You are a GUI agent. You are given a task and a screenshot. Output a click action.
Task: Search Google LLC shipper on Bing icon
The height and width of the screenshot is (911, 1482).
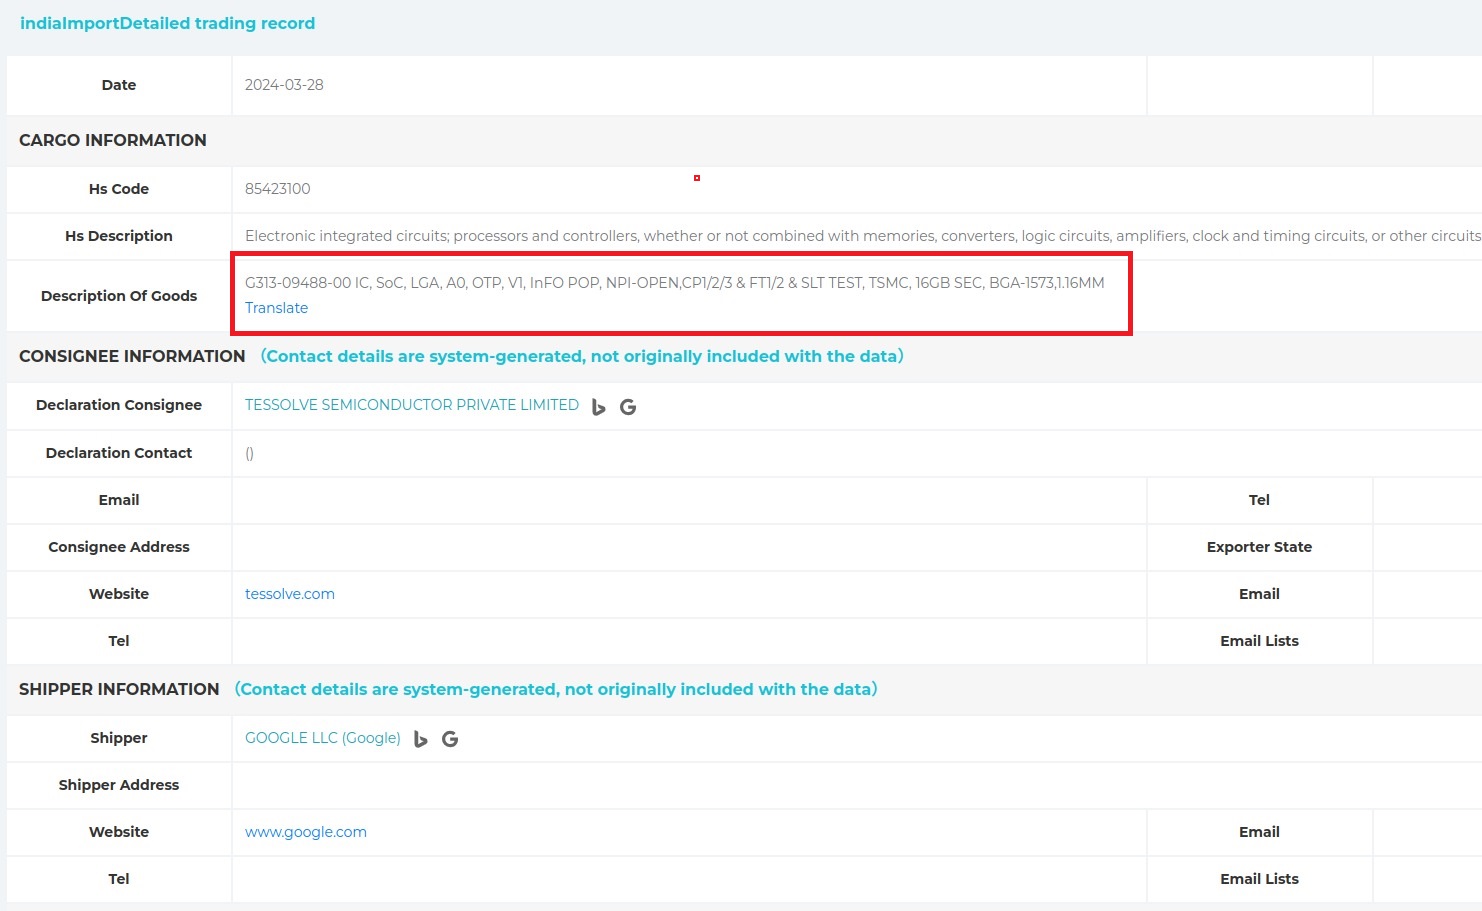pyautogui.click(x=420, y=739)
